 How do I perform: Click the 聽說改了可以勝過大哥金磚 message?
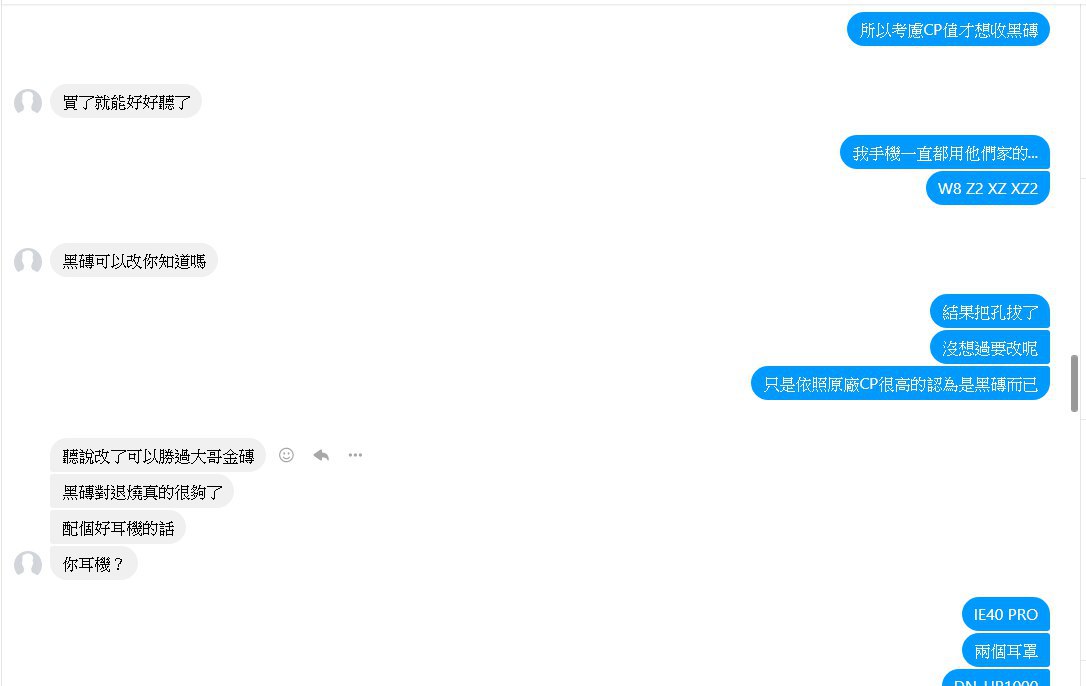pyautogui.click(x=158, y=456)
